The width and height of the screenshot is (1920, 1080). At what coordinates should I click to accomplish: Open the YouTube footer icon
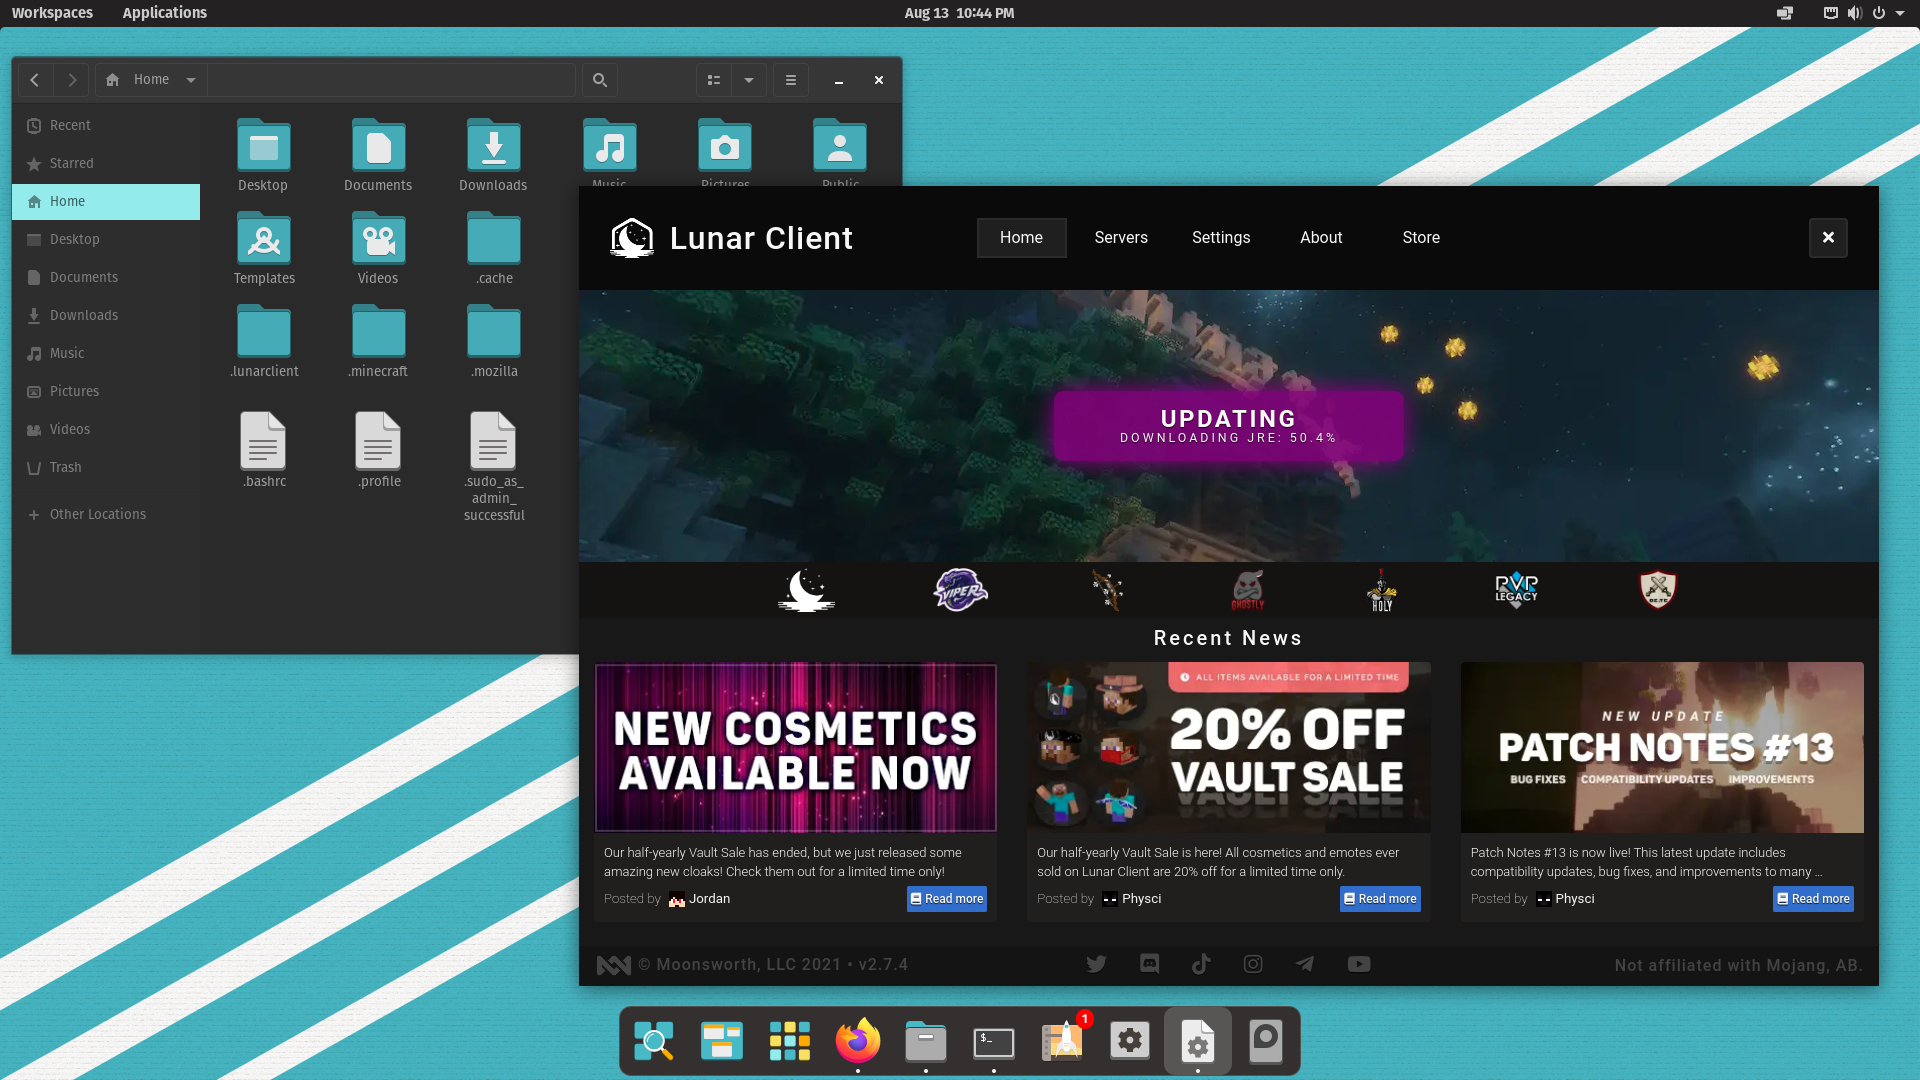(1358, 964)
